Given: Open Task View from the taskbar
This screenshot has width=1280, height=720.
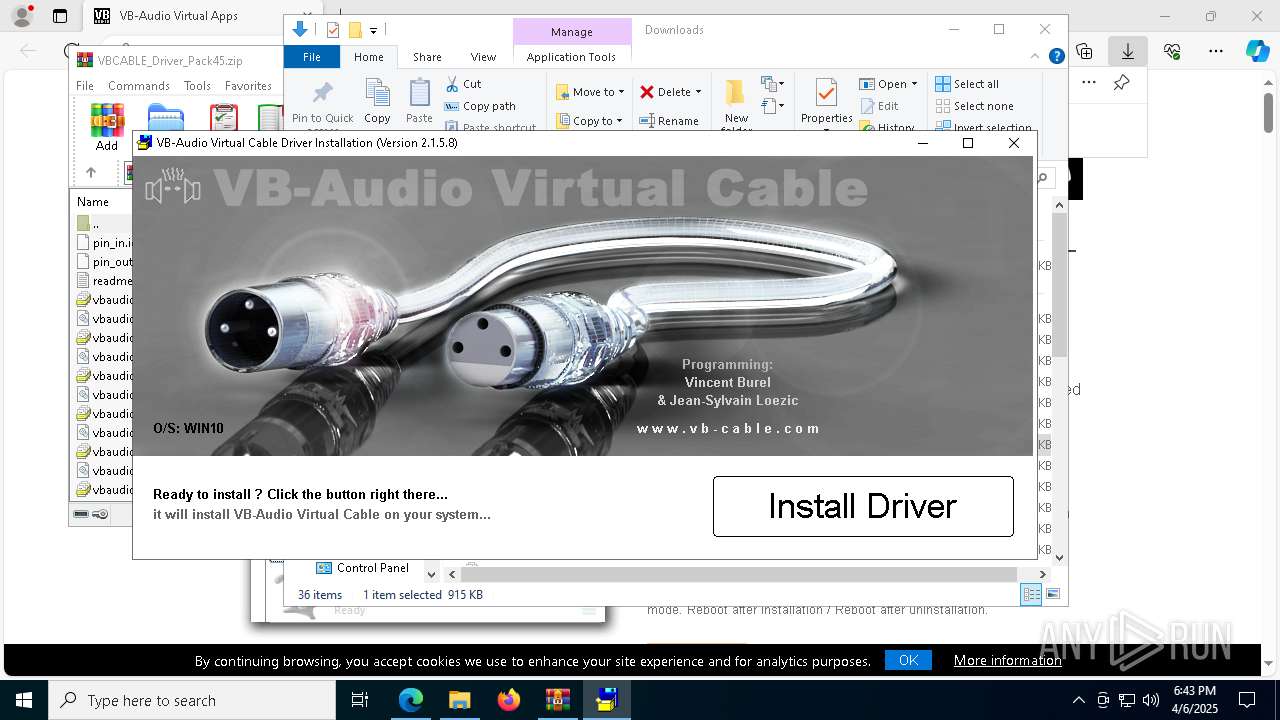Looking at the screenshot, I should pyautogui.click(x=360, y=700).
